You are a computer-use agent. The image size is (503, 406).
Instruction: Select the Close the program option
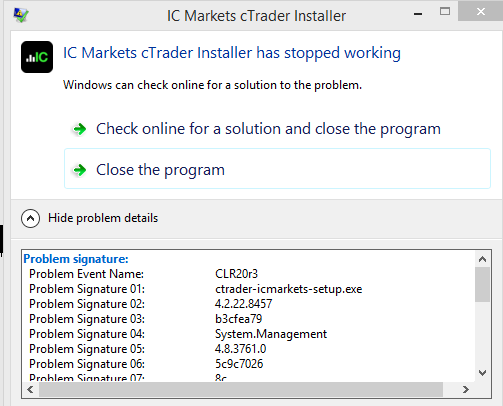[x=277, y=169]
